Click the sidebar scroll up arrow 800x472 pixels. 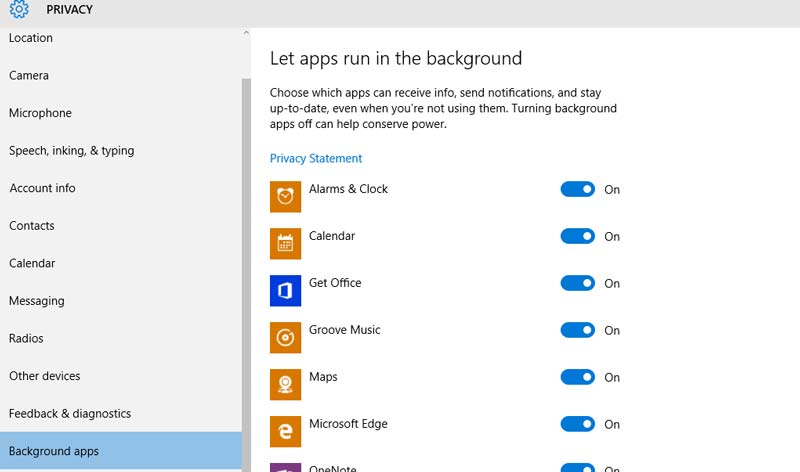coord(246,33)
